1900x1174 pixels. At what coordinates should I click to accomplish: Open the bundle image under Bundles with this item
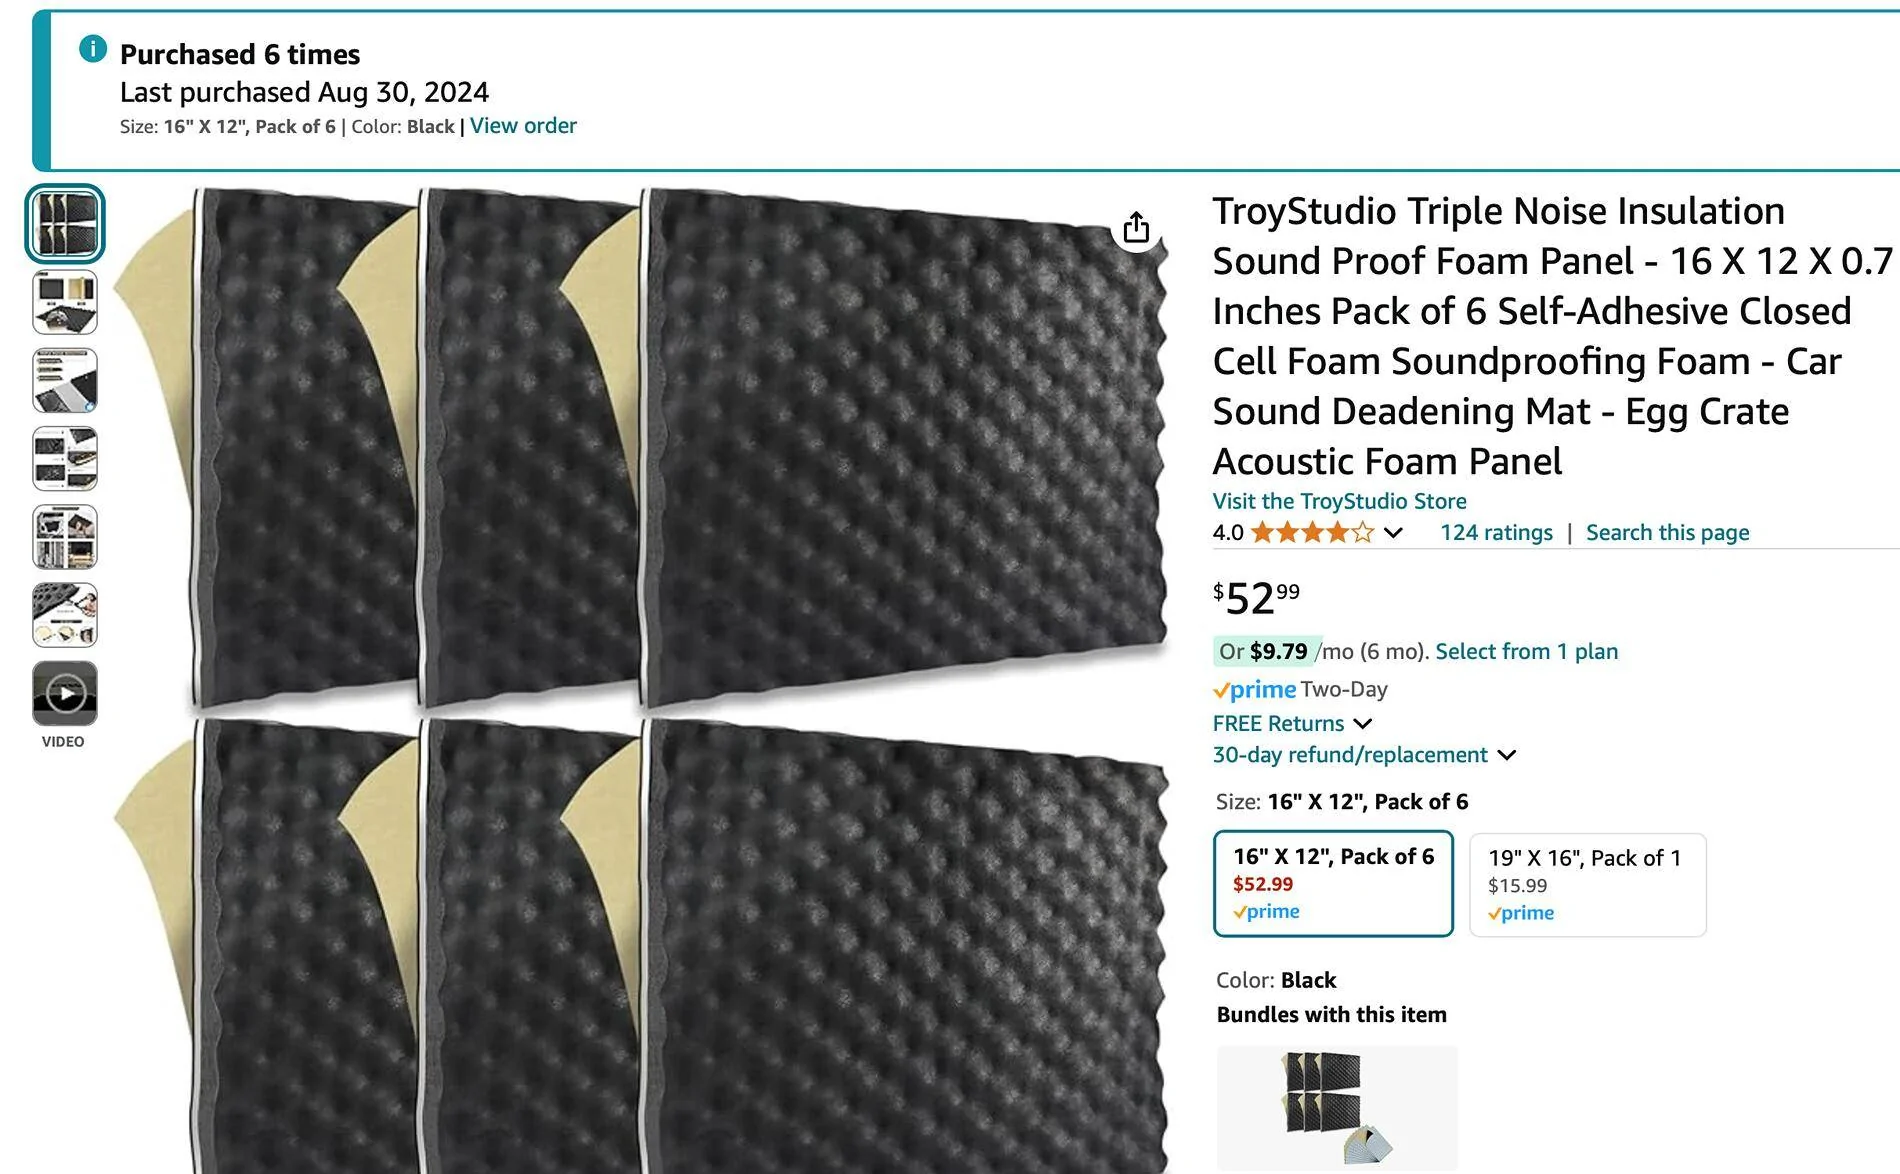[x=1337, y=1108]
